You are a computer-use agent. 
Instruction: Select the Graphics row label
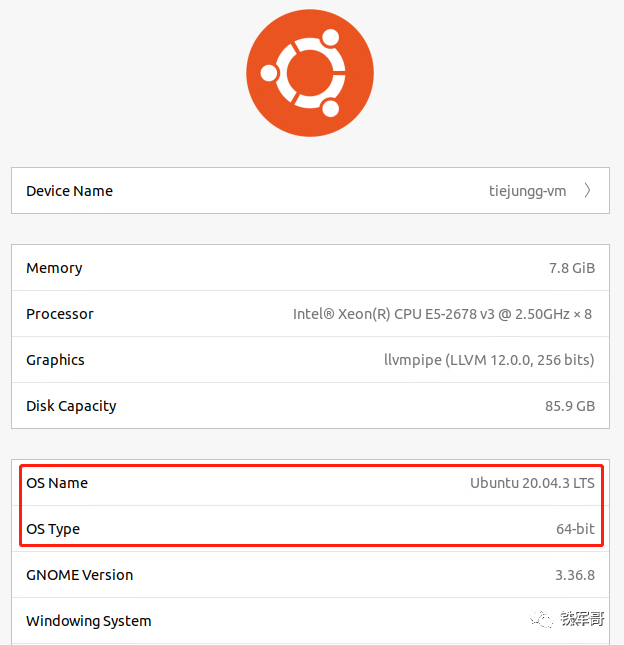tap(56, 360)
